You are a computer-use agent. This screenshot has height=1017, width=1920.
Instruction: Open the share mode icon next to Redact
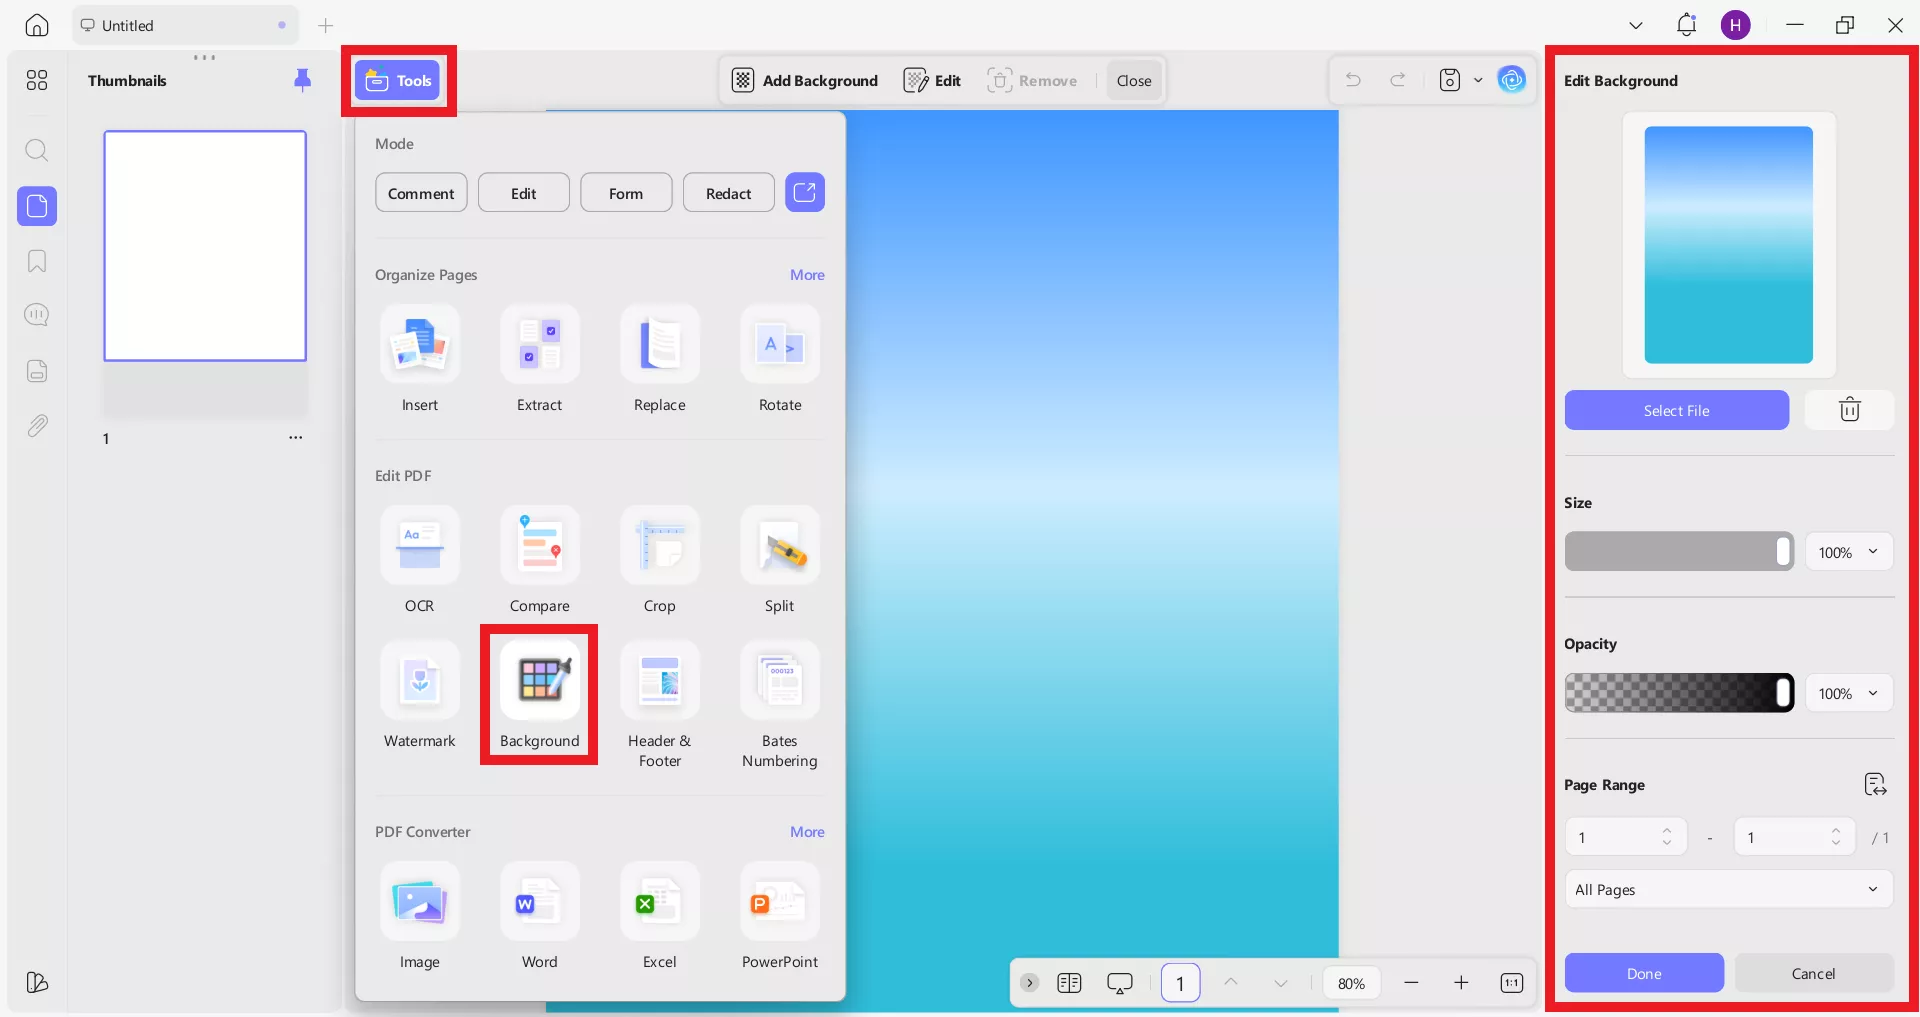pos(805,192)
